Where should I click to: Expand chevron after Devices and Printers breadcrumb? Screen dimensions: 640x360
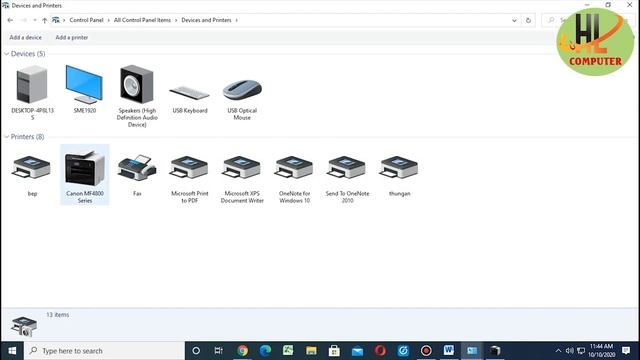236,20
